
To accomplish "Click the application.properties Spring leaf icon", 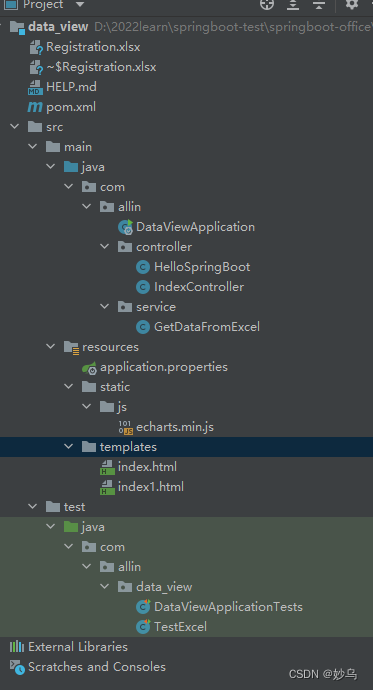I will point(89,367).
